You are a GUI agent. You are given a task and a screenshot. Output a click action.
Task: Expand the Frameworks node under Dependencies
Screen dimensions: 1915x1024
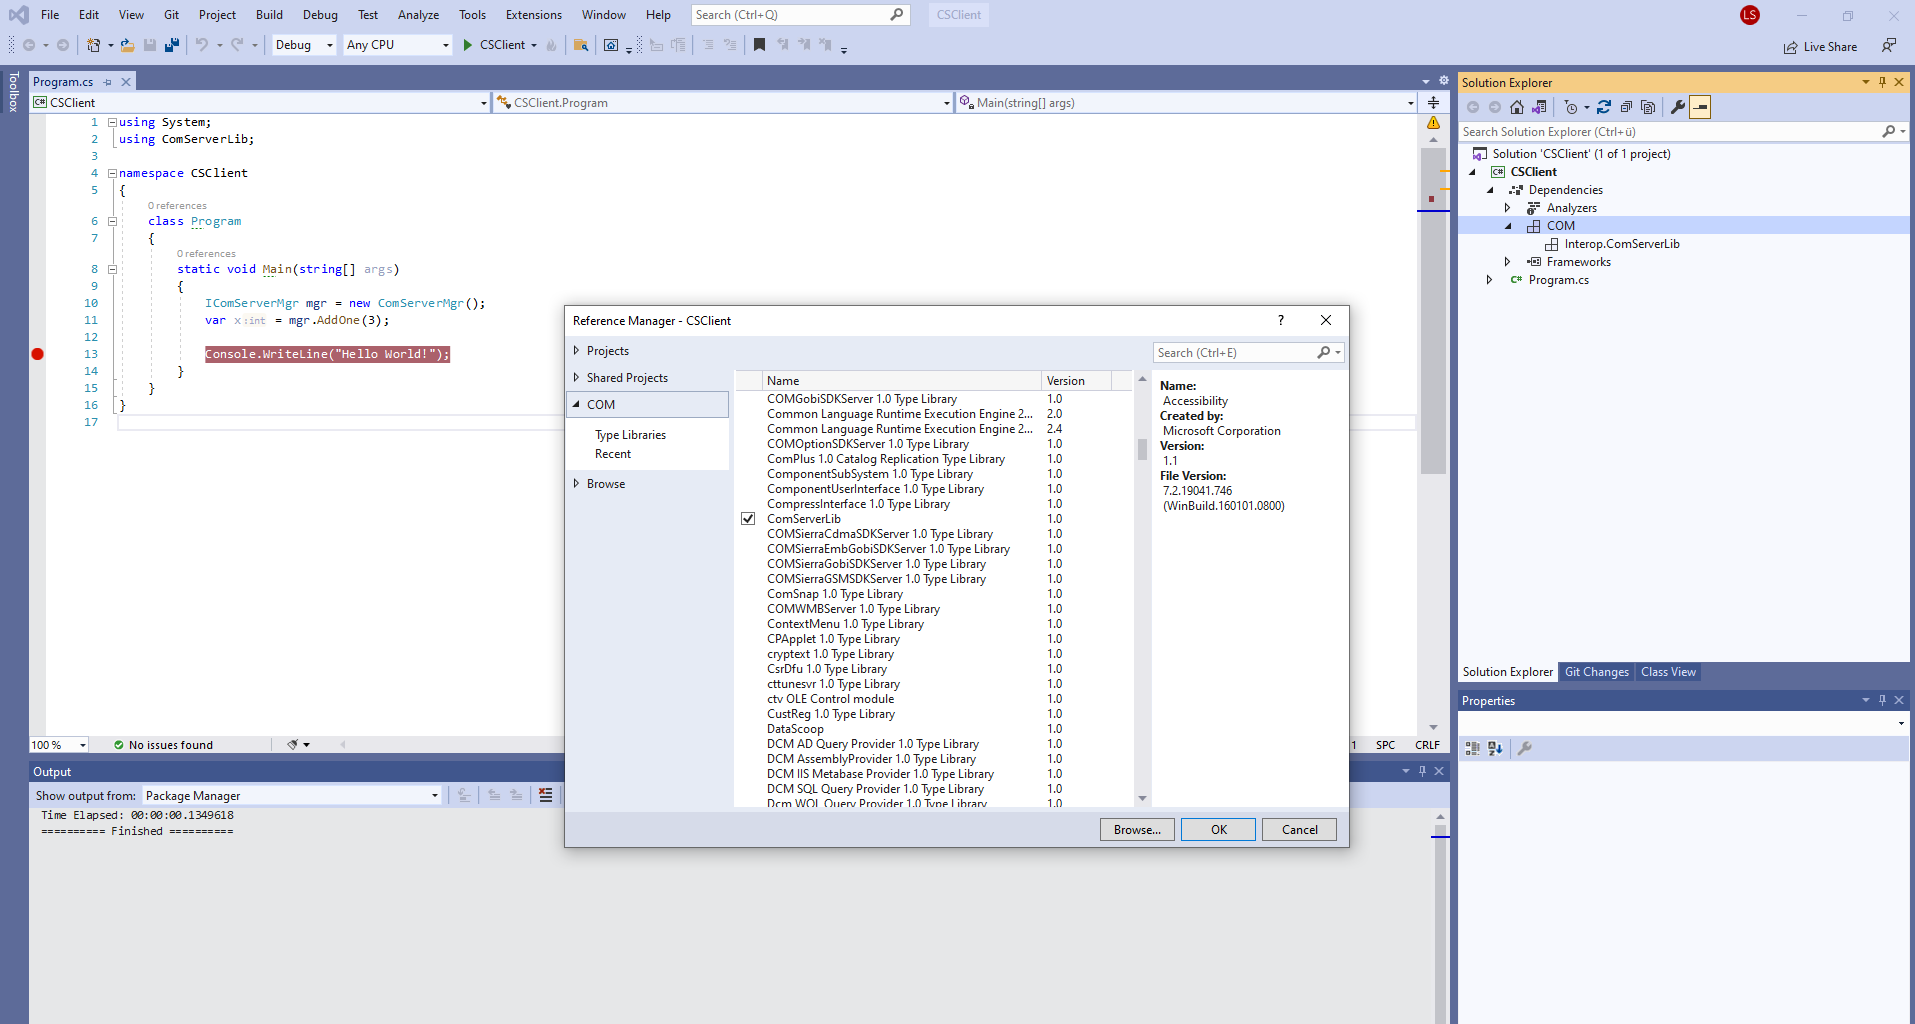[1508, 261]
